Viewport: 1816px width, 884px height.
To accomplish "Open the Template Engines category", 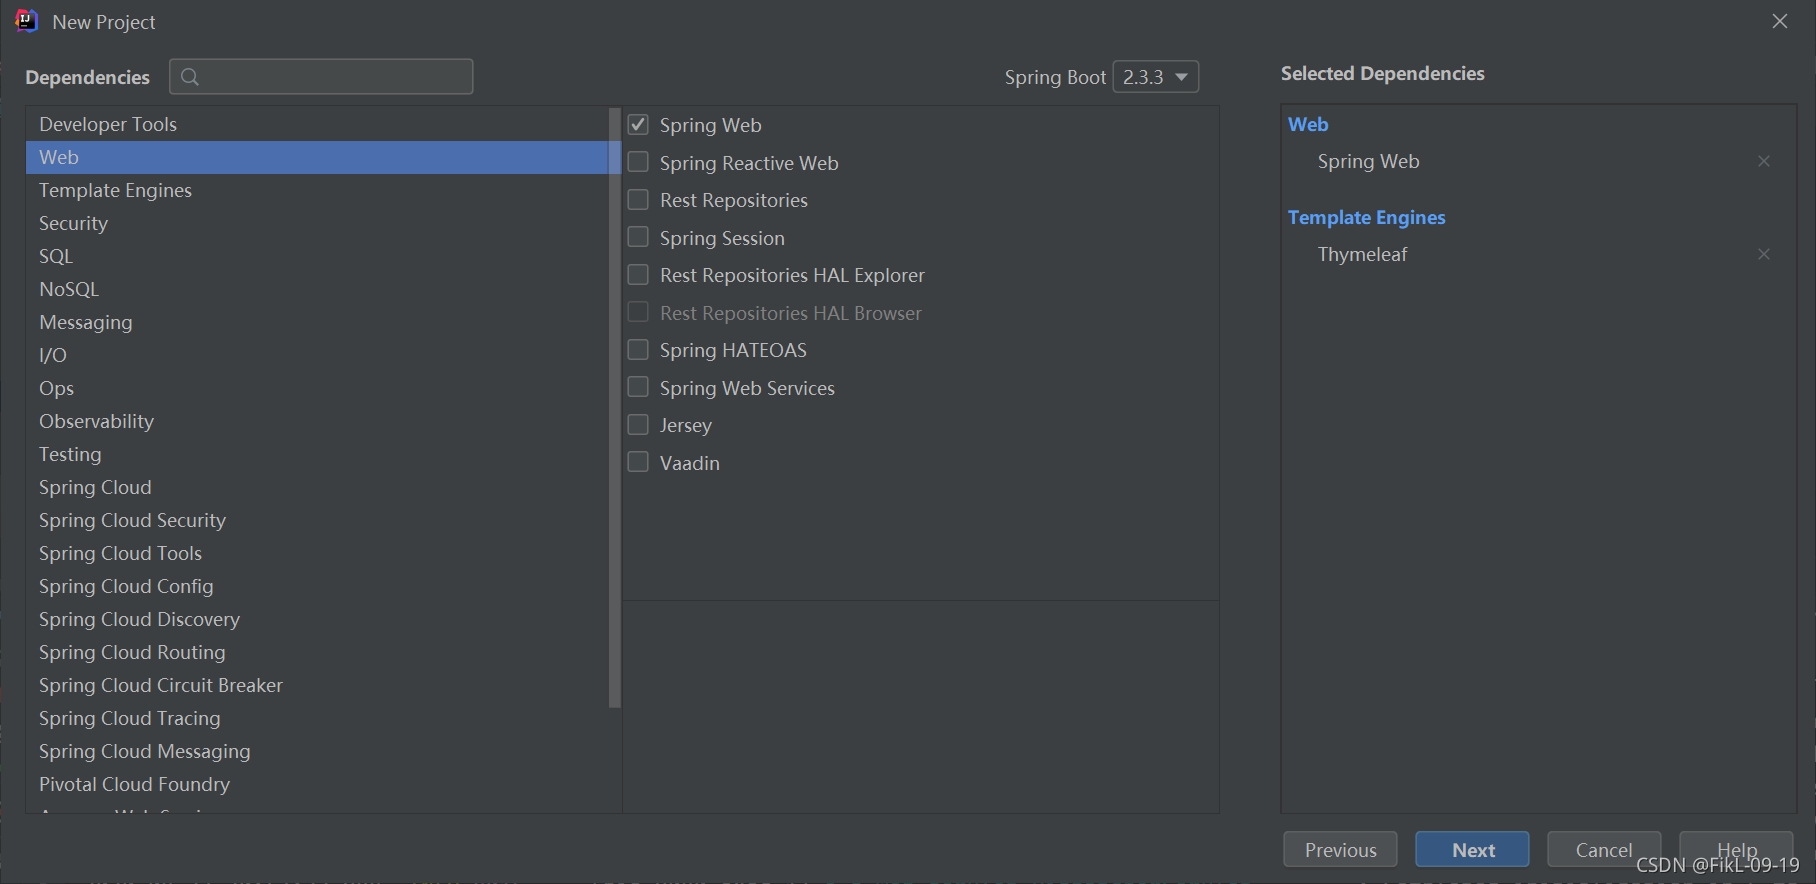I will pos(317,190).
